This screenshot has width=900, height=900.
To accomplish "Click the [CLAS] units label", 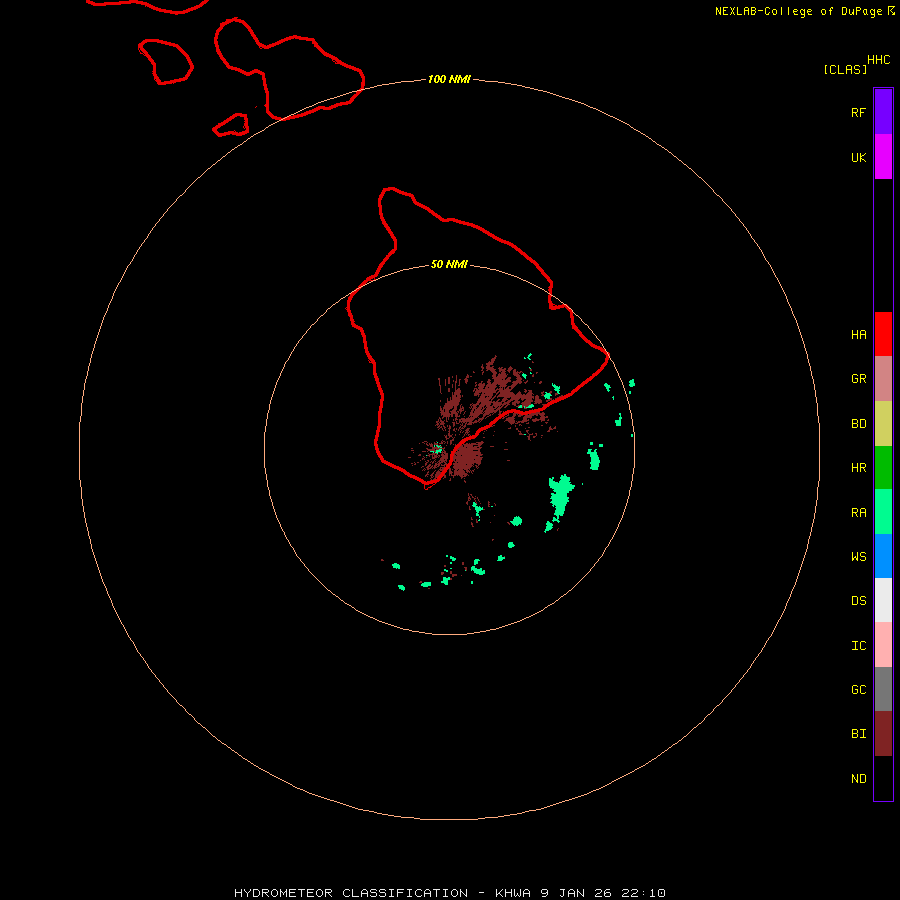I will (x=845, y=69).
